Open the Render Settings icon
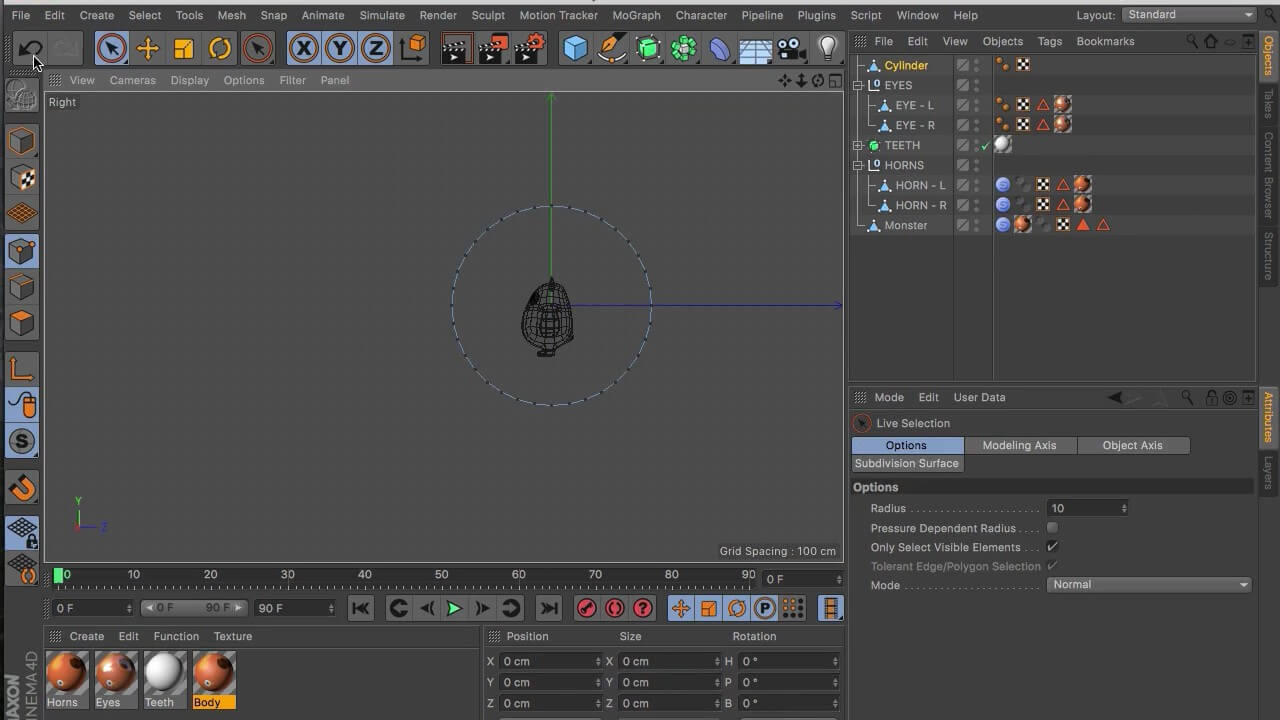 pyautogui.click(x=529, y=47)
